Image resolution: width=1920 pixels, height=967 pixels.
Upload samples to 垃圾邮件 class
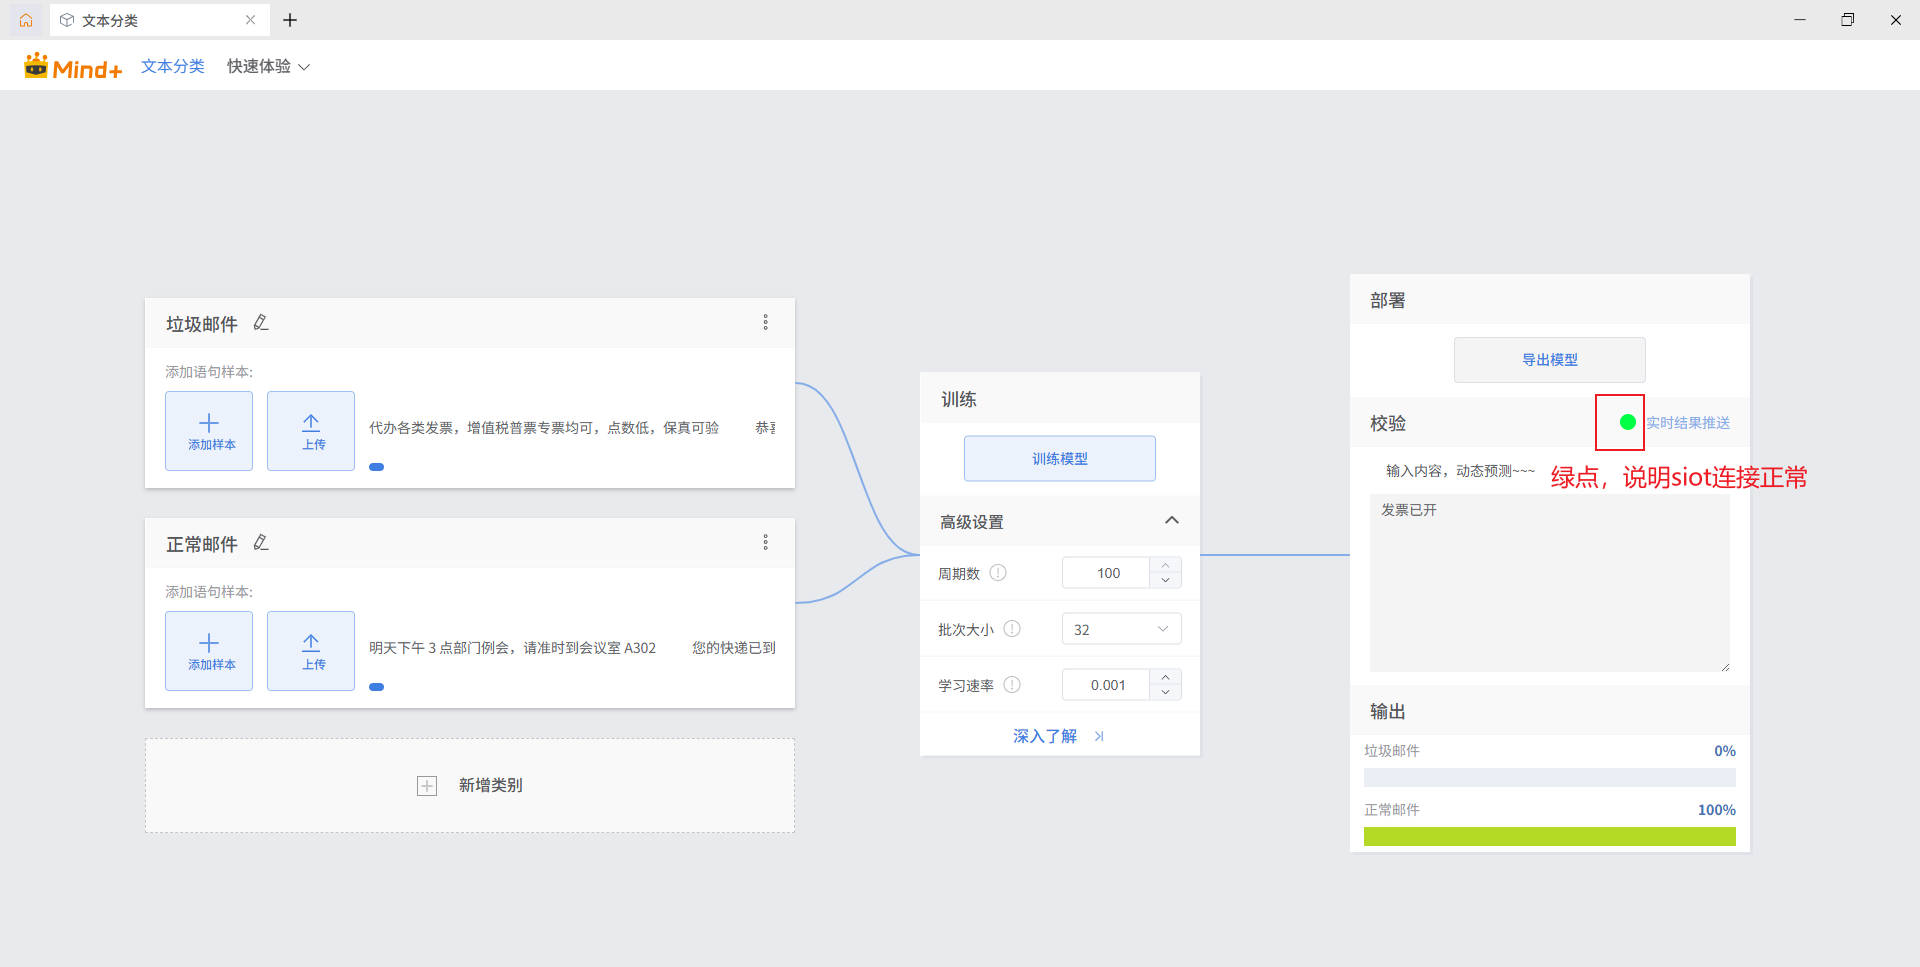pos(311,431)
